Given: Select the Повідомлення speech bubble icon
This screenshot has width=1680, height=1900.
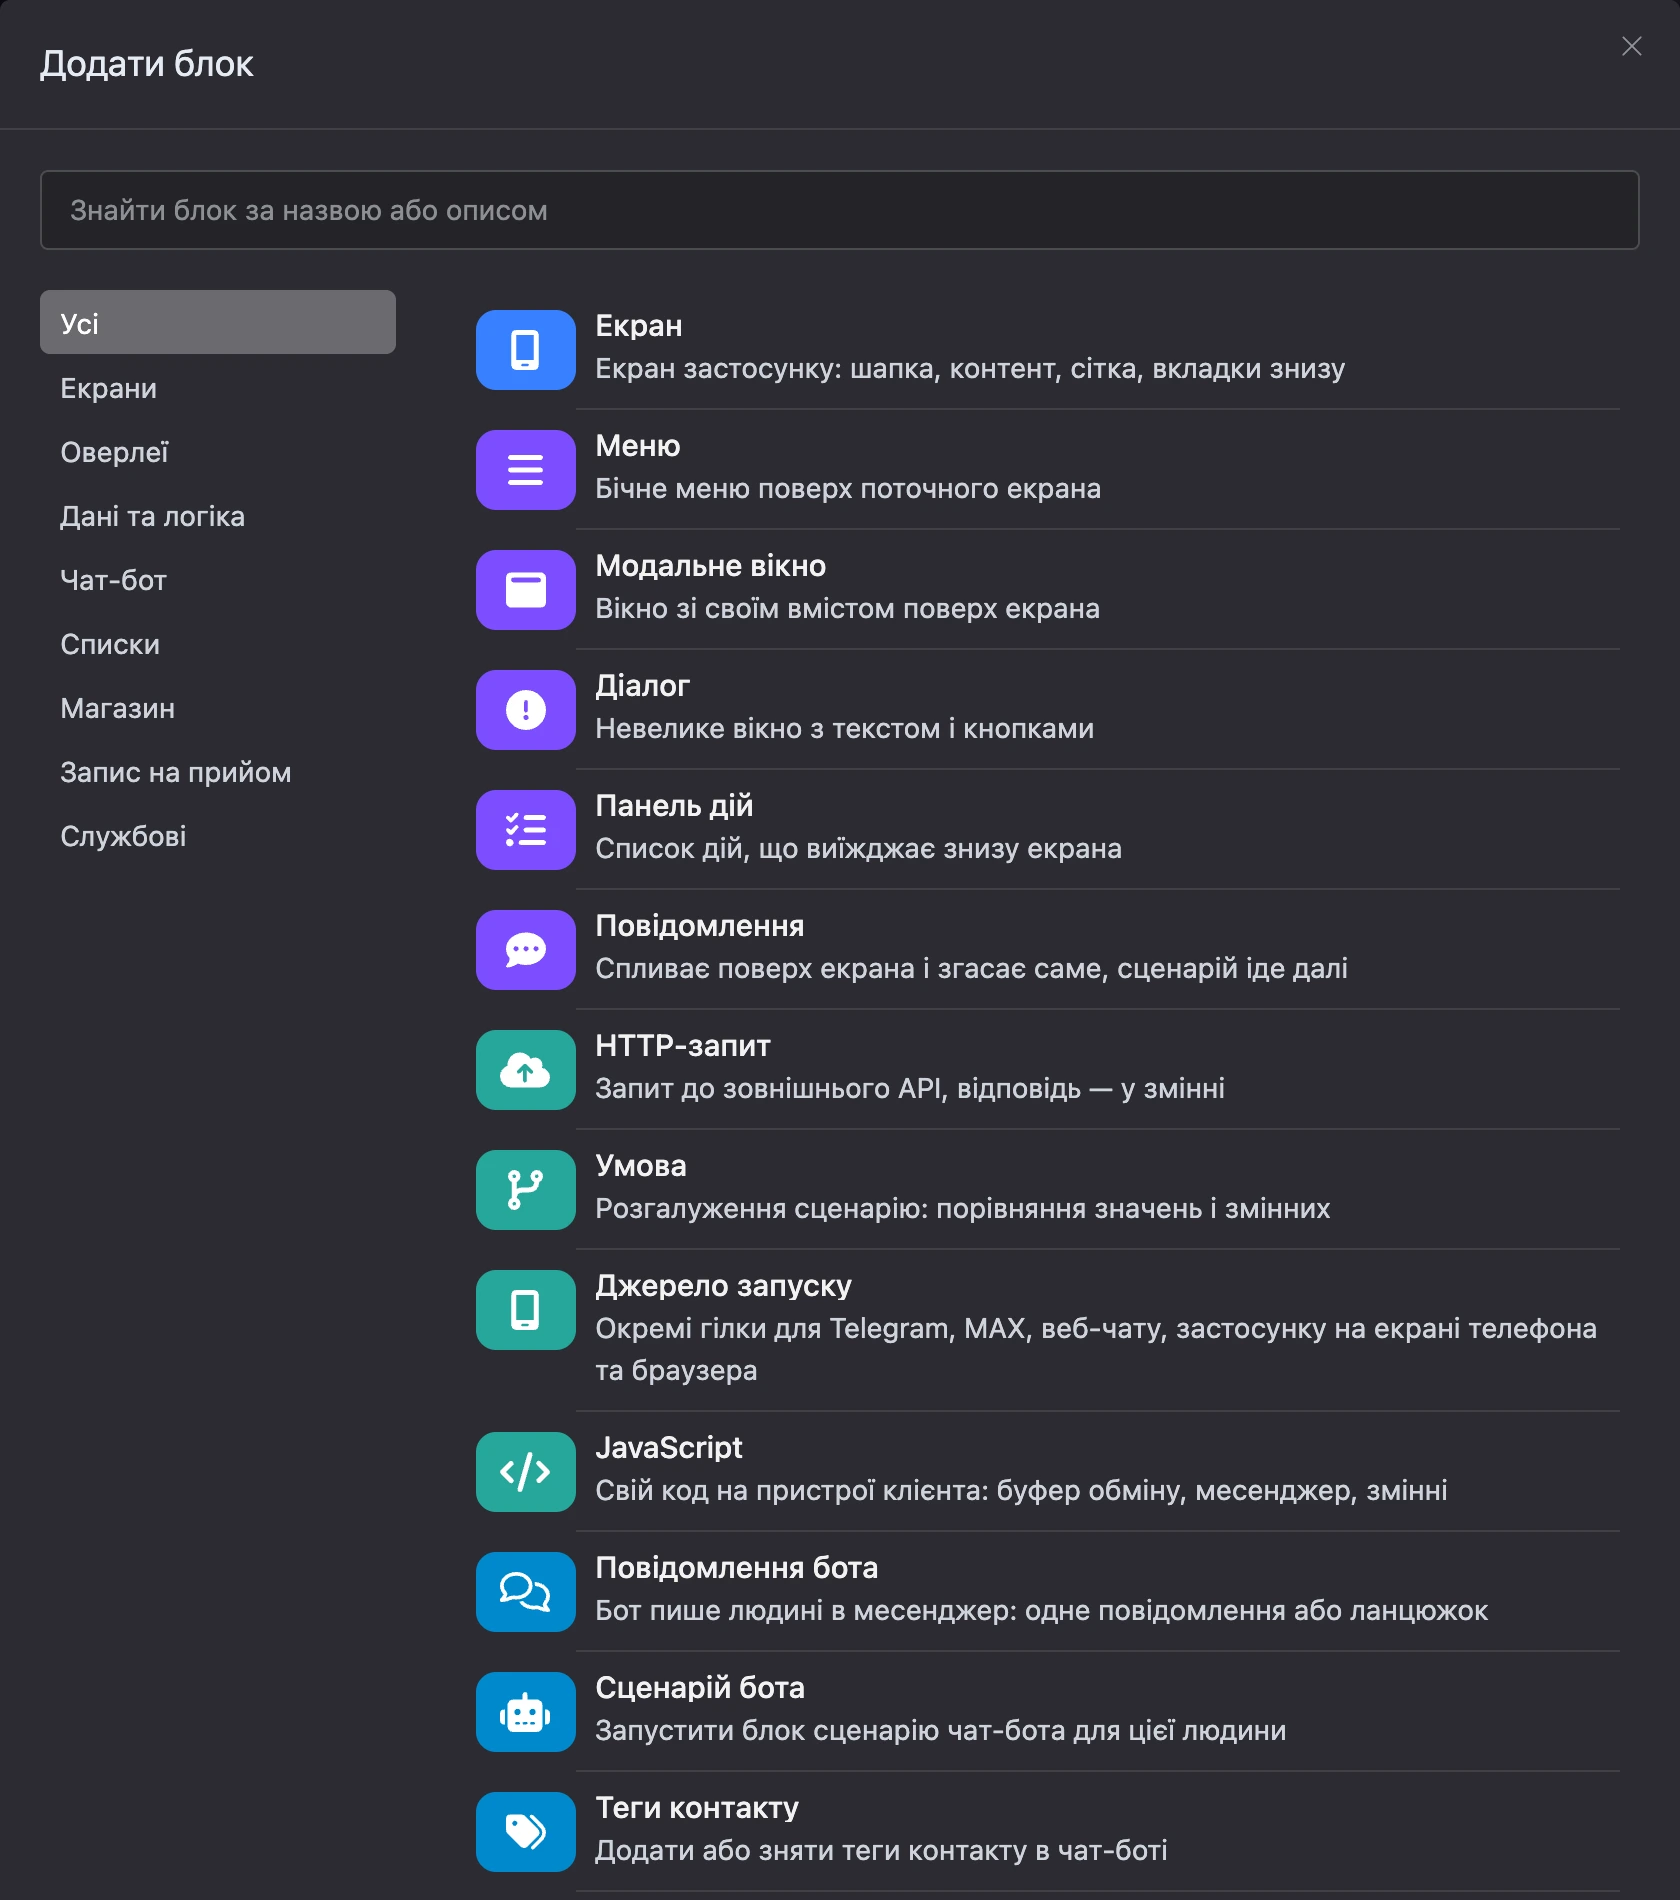Looking at the screenshot, I should tap(525, 950).
